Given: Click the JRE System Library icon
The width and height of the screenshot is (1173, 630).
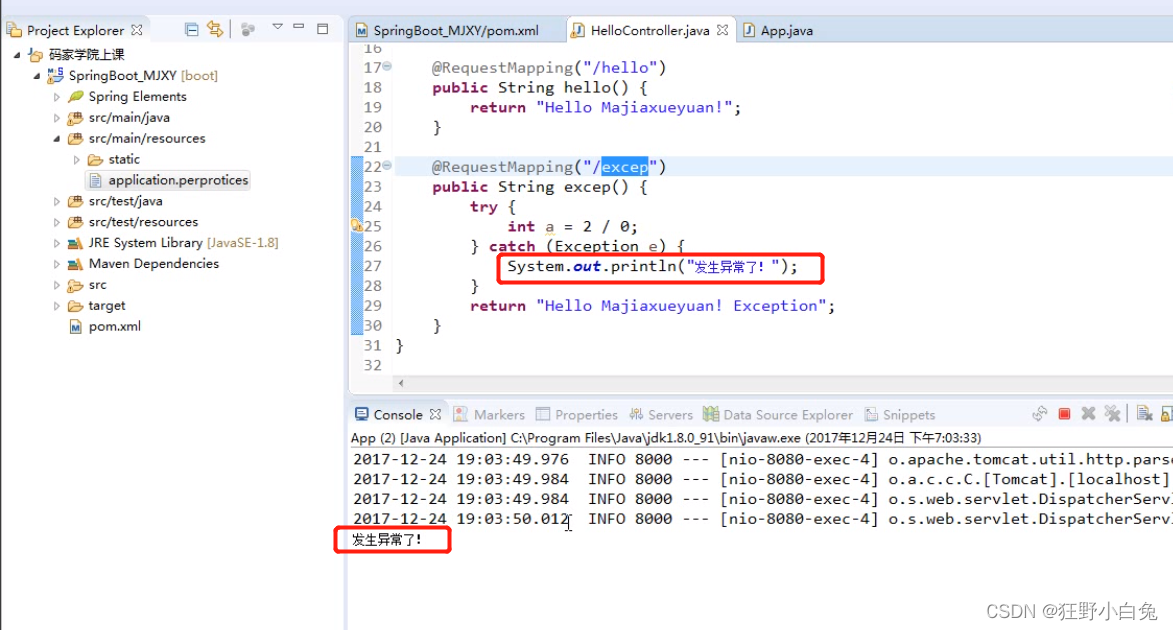Looking at the screenshot, I should click(75, 243).
